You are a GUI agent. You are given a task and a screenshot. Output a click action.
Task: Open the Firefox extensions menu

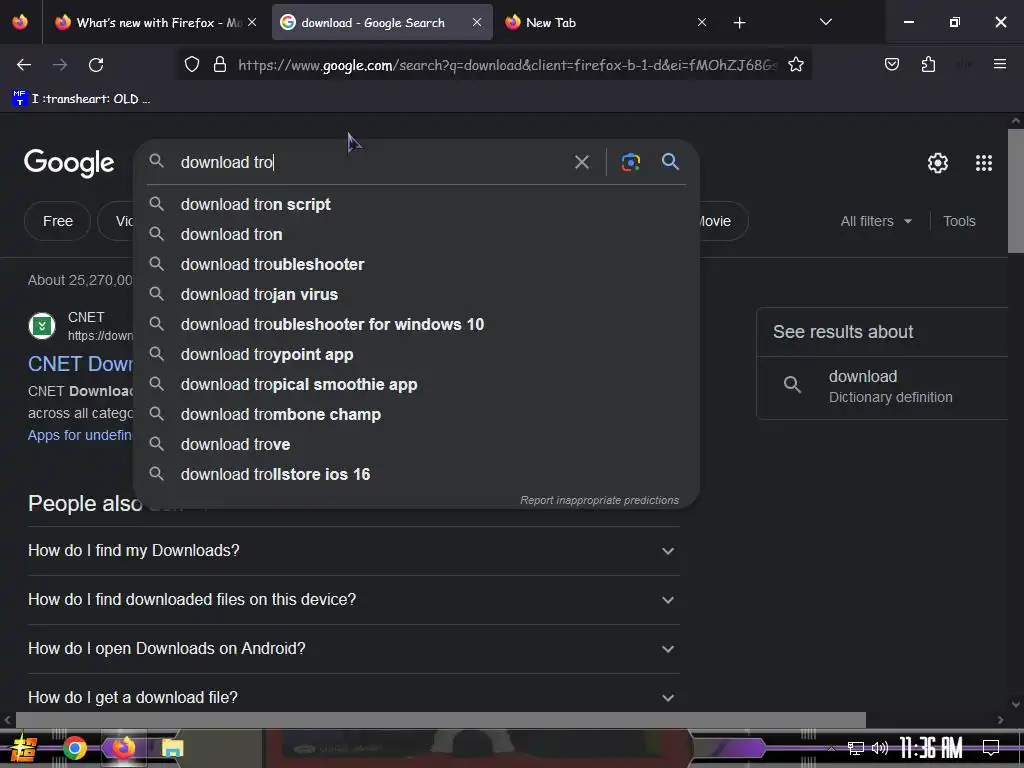pyautogui.click(x=928, y=64)
